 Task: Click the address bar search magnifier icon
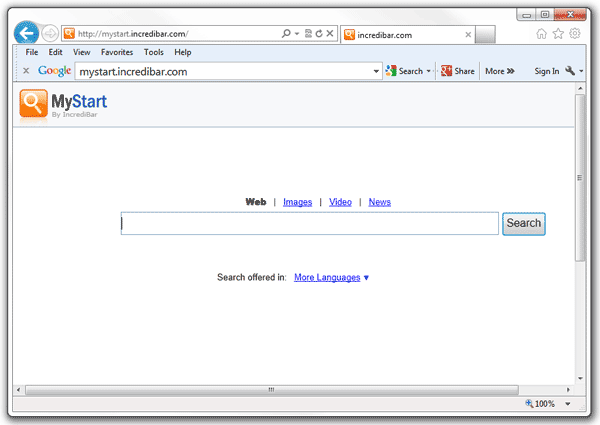(x=286, y=33)
